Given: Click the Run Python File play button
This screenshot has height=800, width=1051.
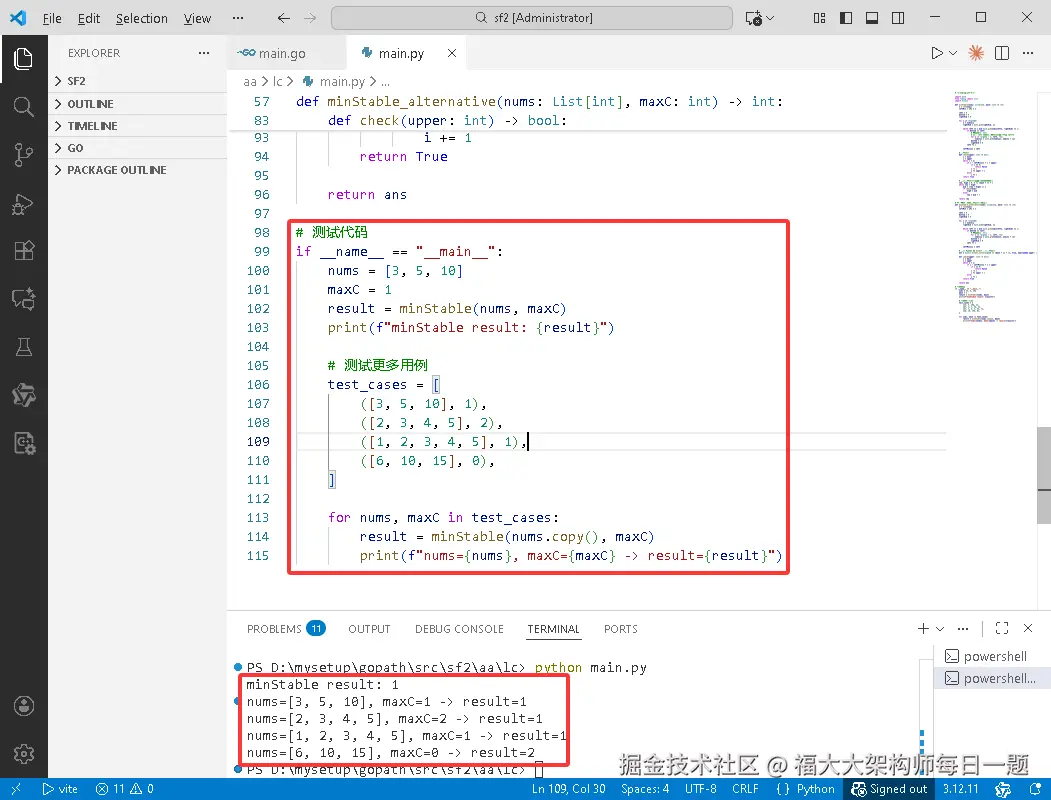Looking at the screenshot, I should (x=936, y=53).
